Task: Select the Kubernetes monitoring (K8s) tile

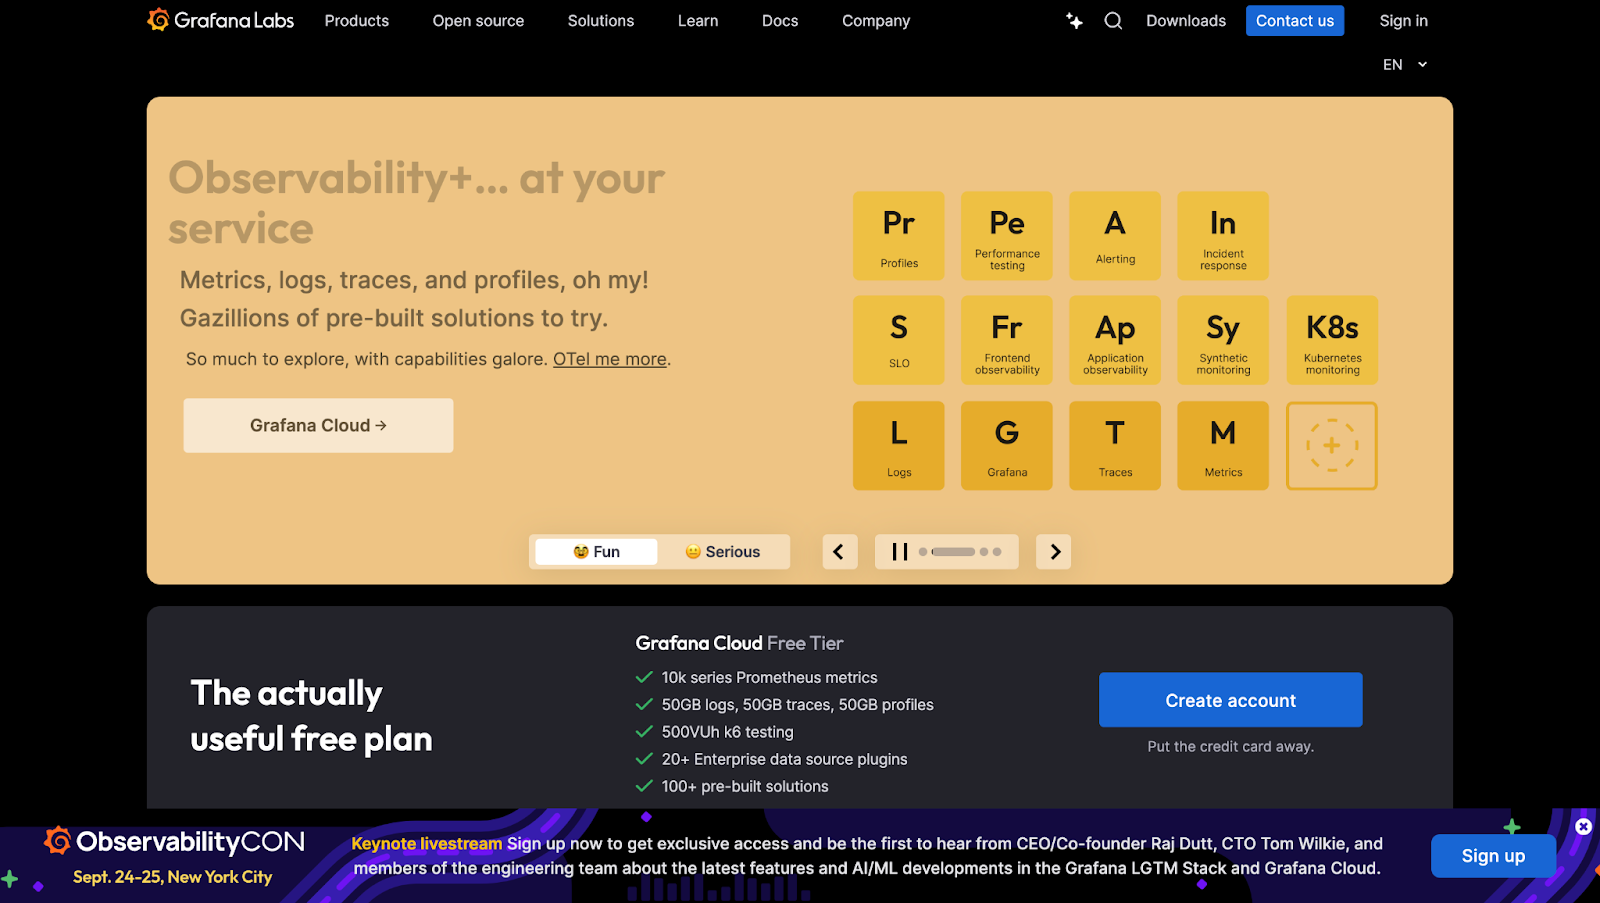Action: 1332,340
